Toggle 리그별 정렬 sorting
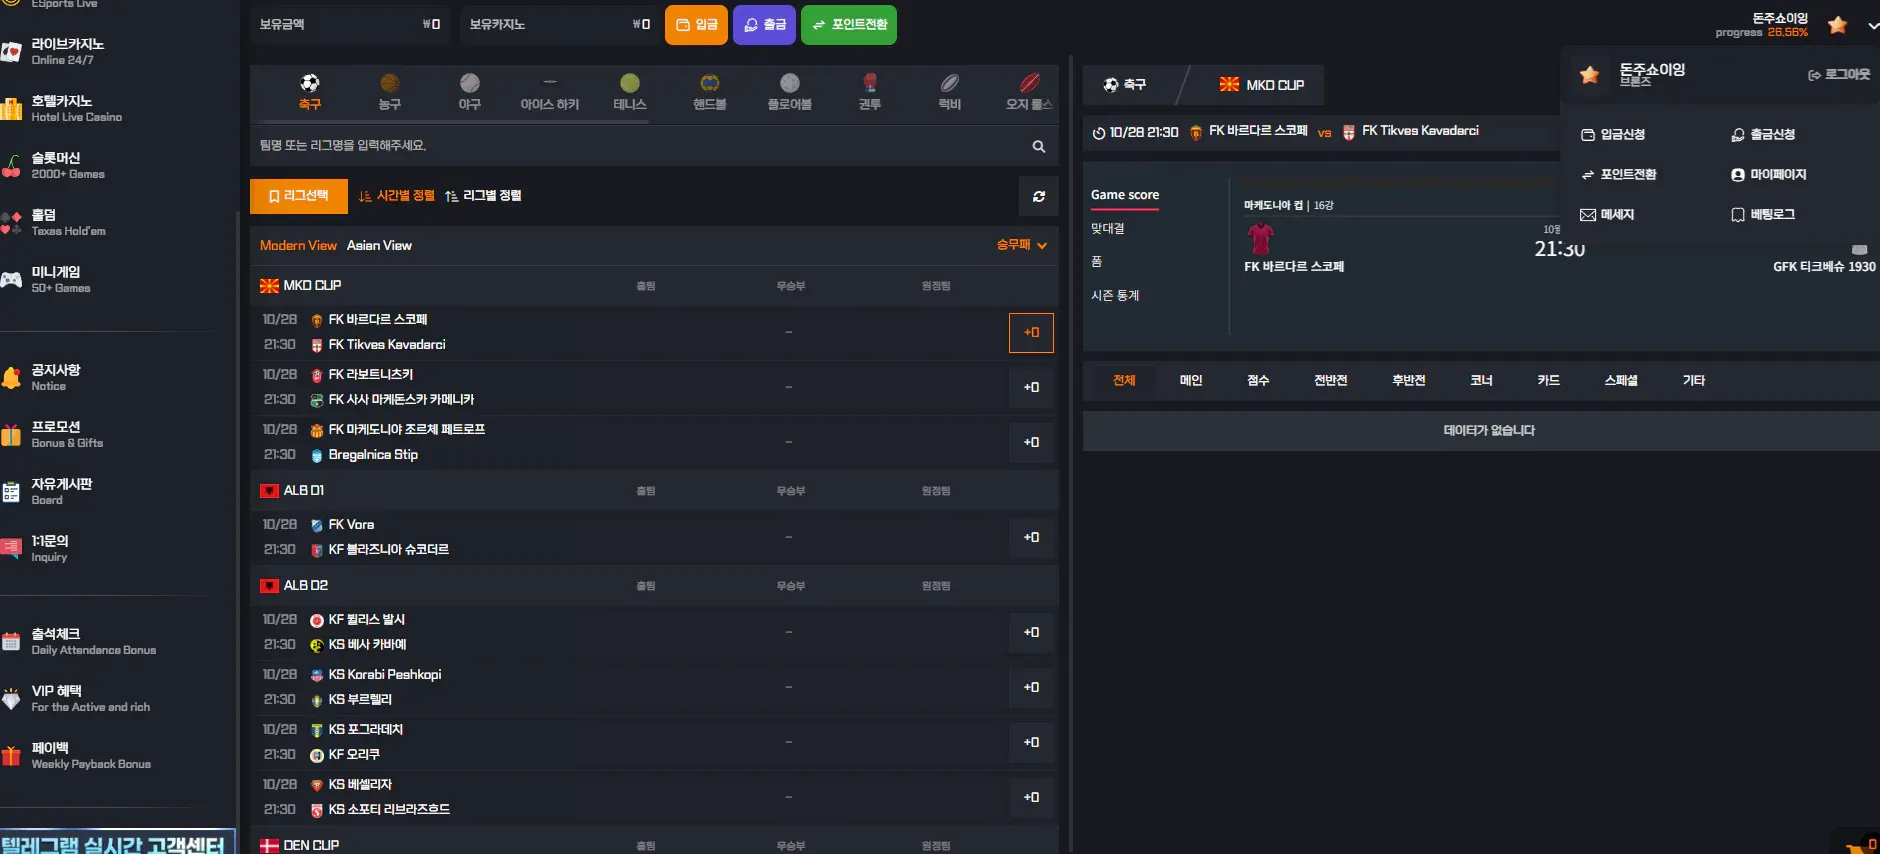The image size is (1880, 854). pyautogui.click(x=483, y=196)
